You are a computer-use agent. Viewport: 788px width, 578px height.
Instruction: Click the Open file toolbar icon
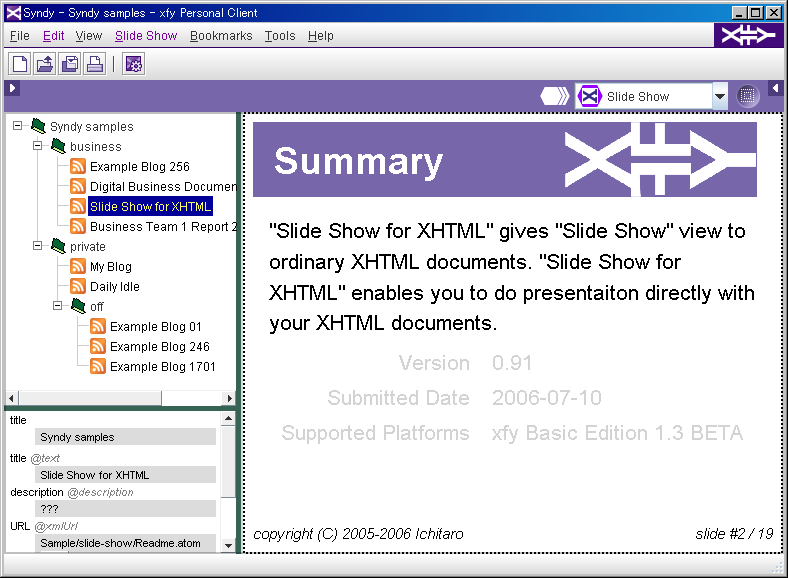45,64
